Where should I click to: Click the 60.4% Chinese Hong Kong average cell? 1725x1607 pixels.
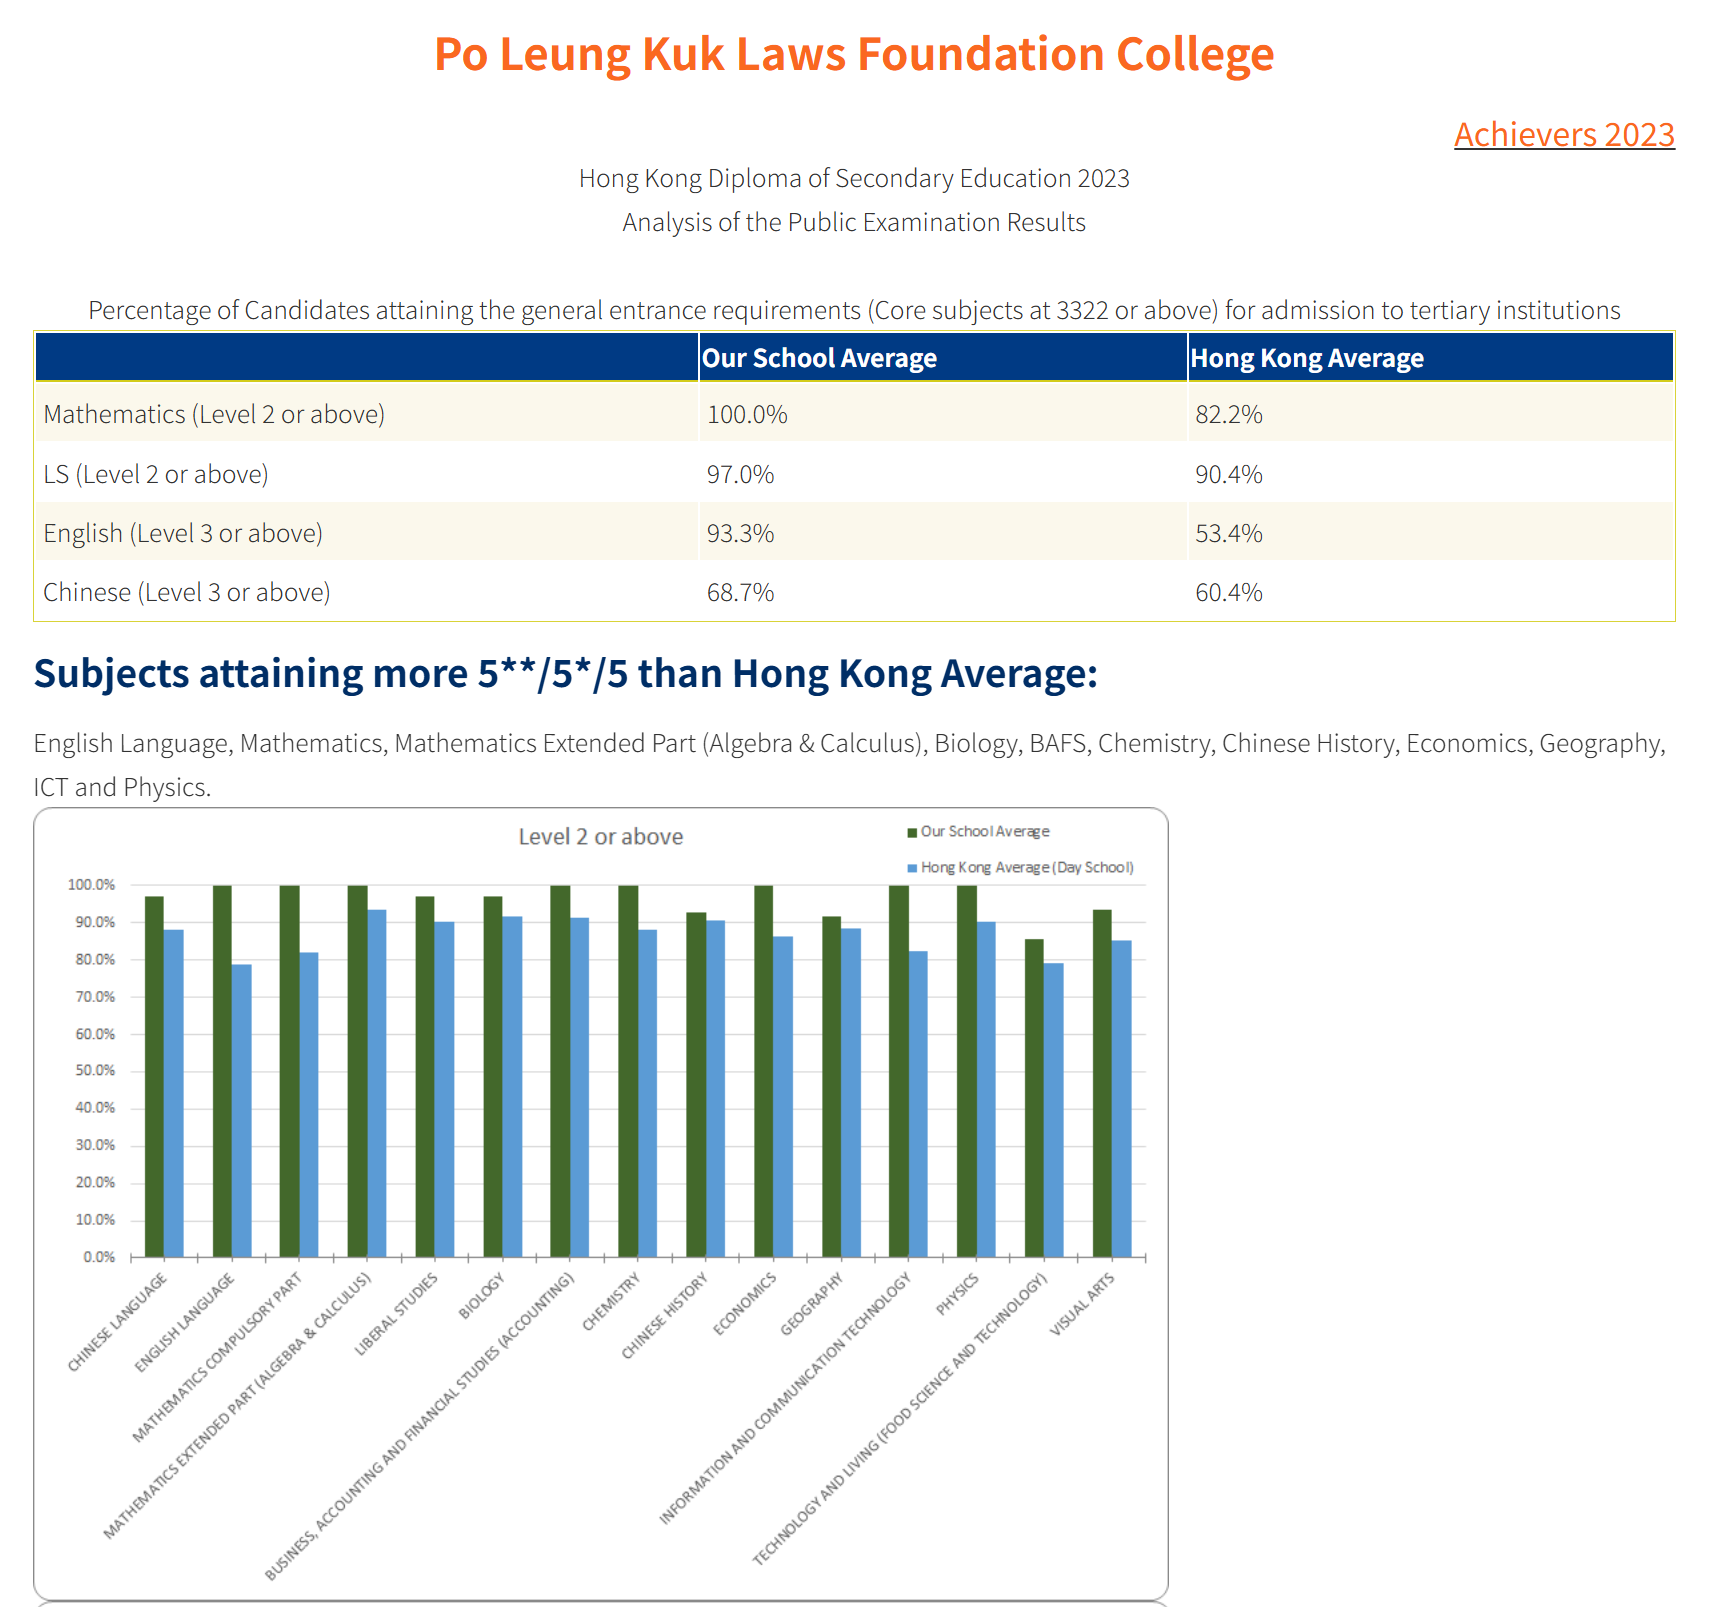[1228, 592]
